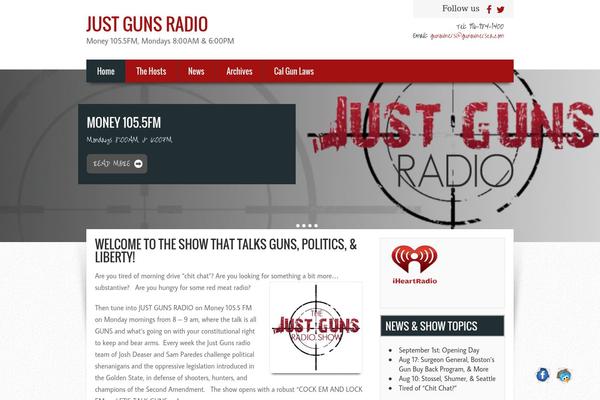Click the large Just Guns Radio banner logo

coord(453,151)
